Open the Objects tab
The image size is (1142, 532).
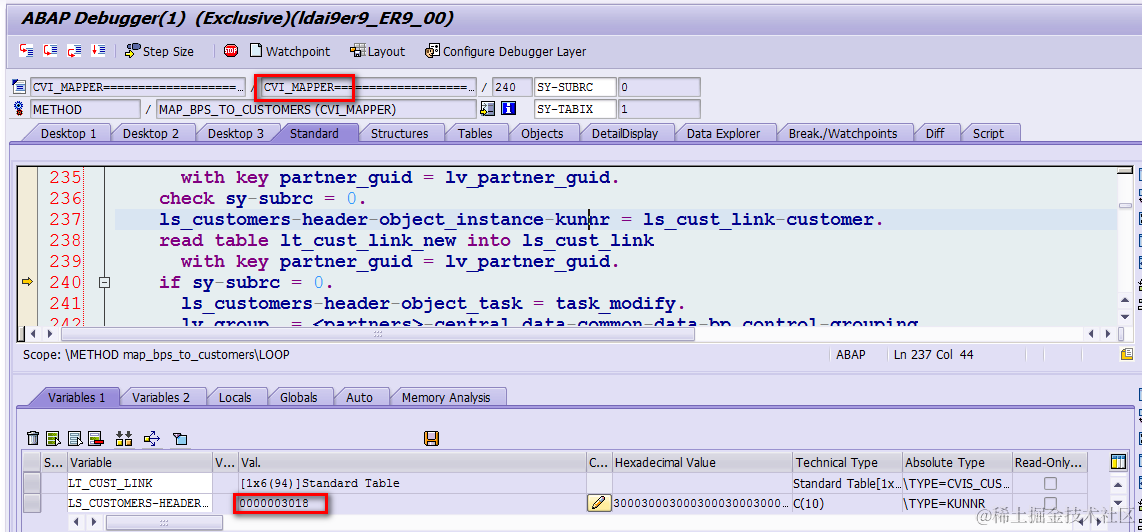(542, 133)
